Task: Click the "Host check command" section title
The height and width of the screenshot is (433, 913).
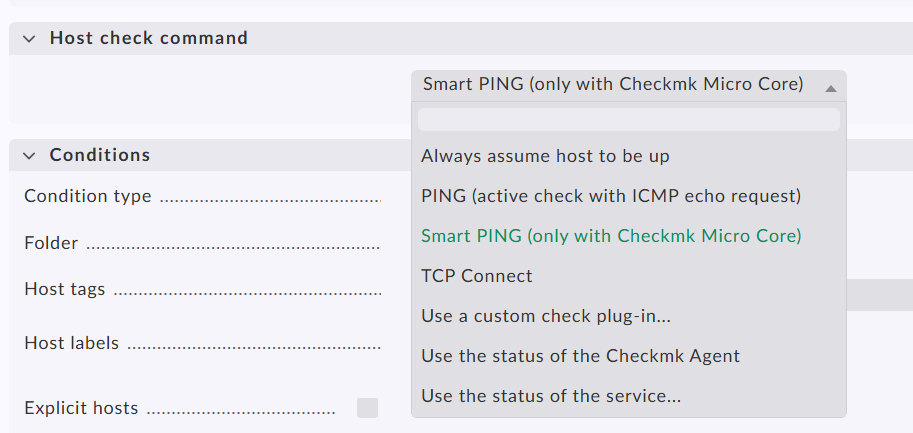Action: tap(149, 39)
